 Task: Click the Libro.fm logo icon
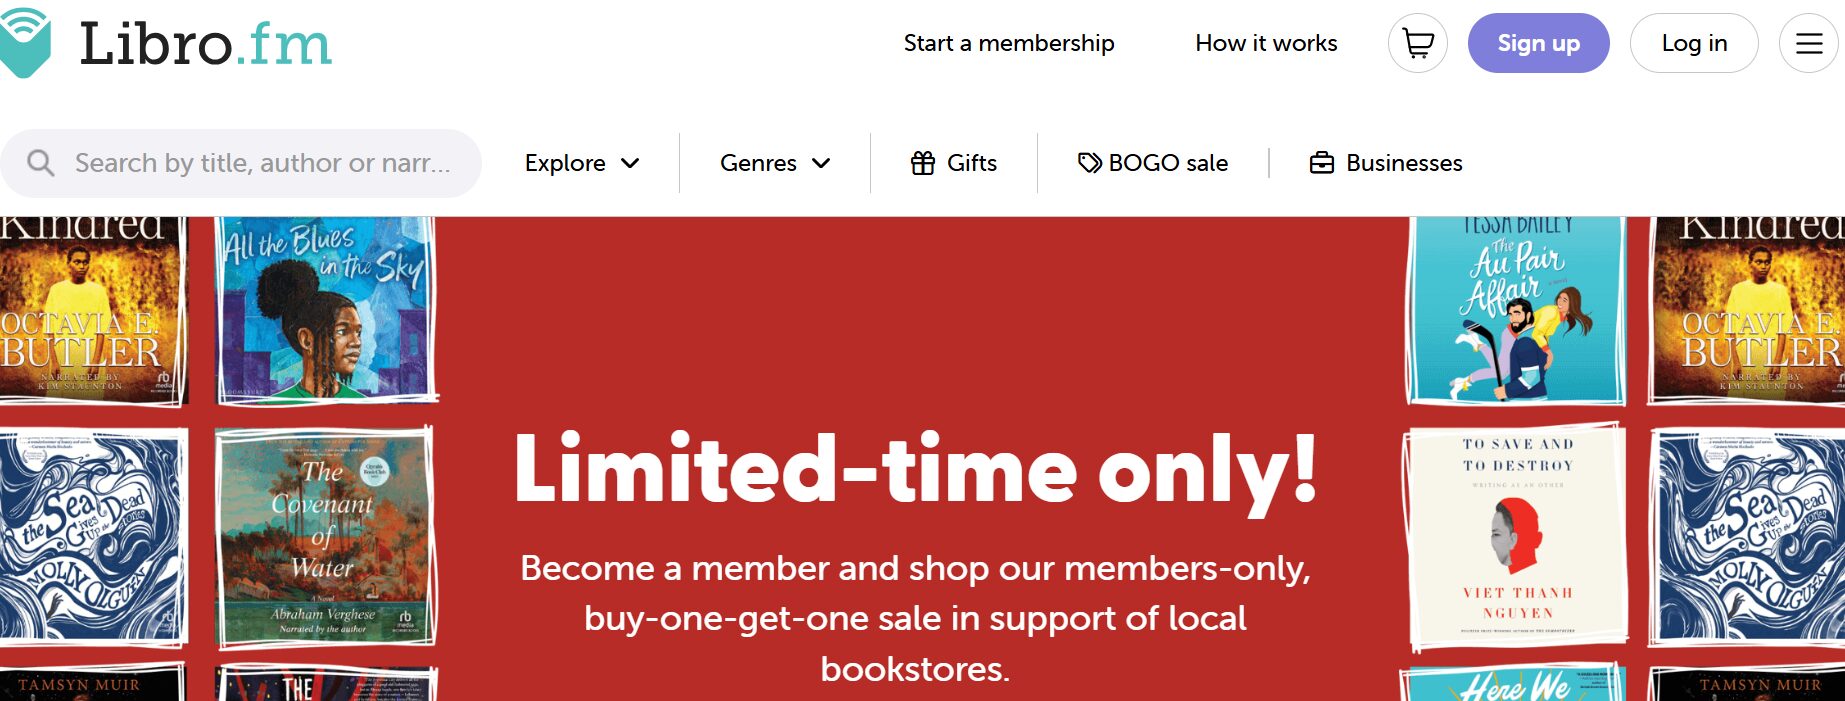tap(24, 42)
